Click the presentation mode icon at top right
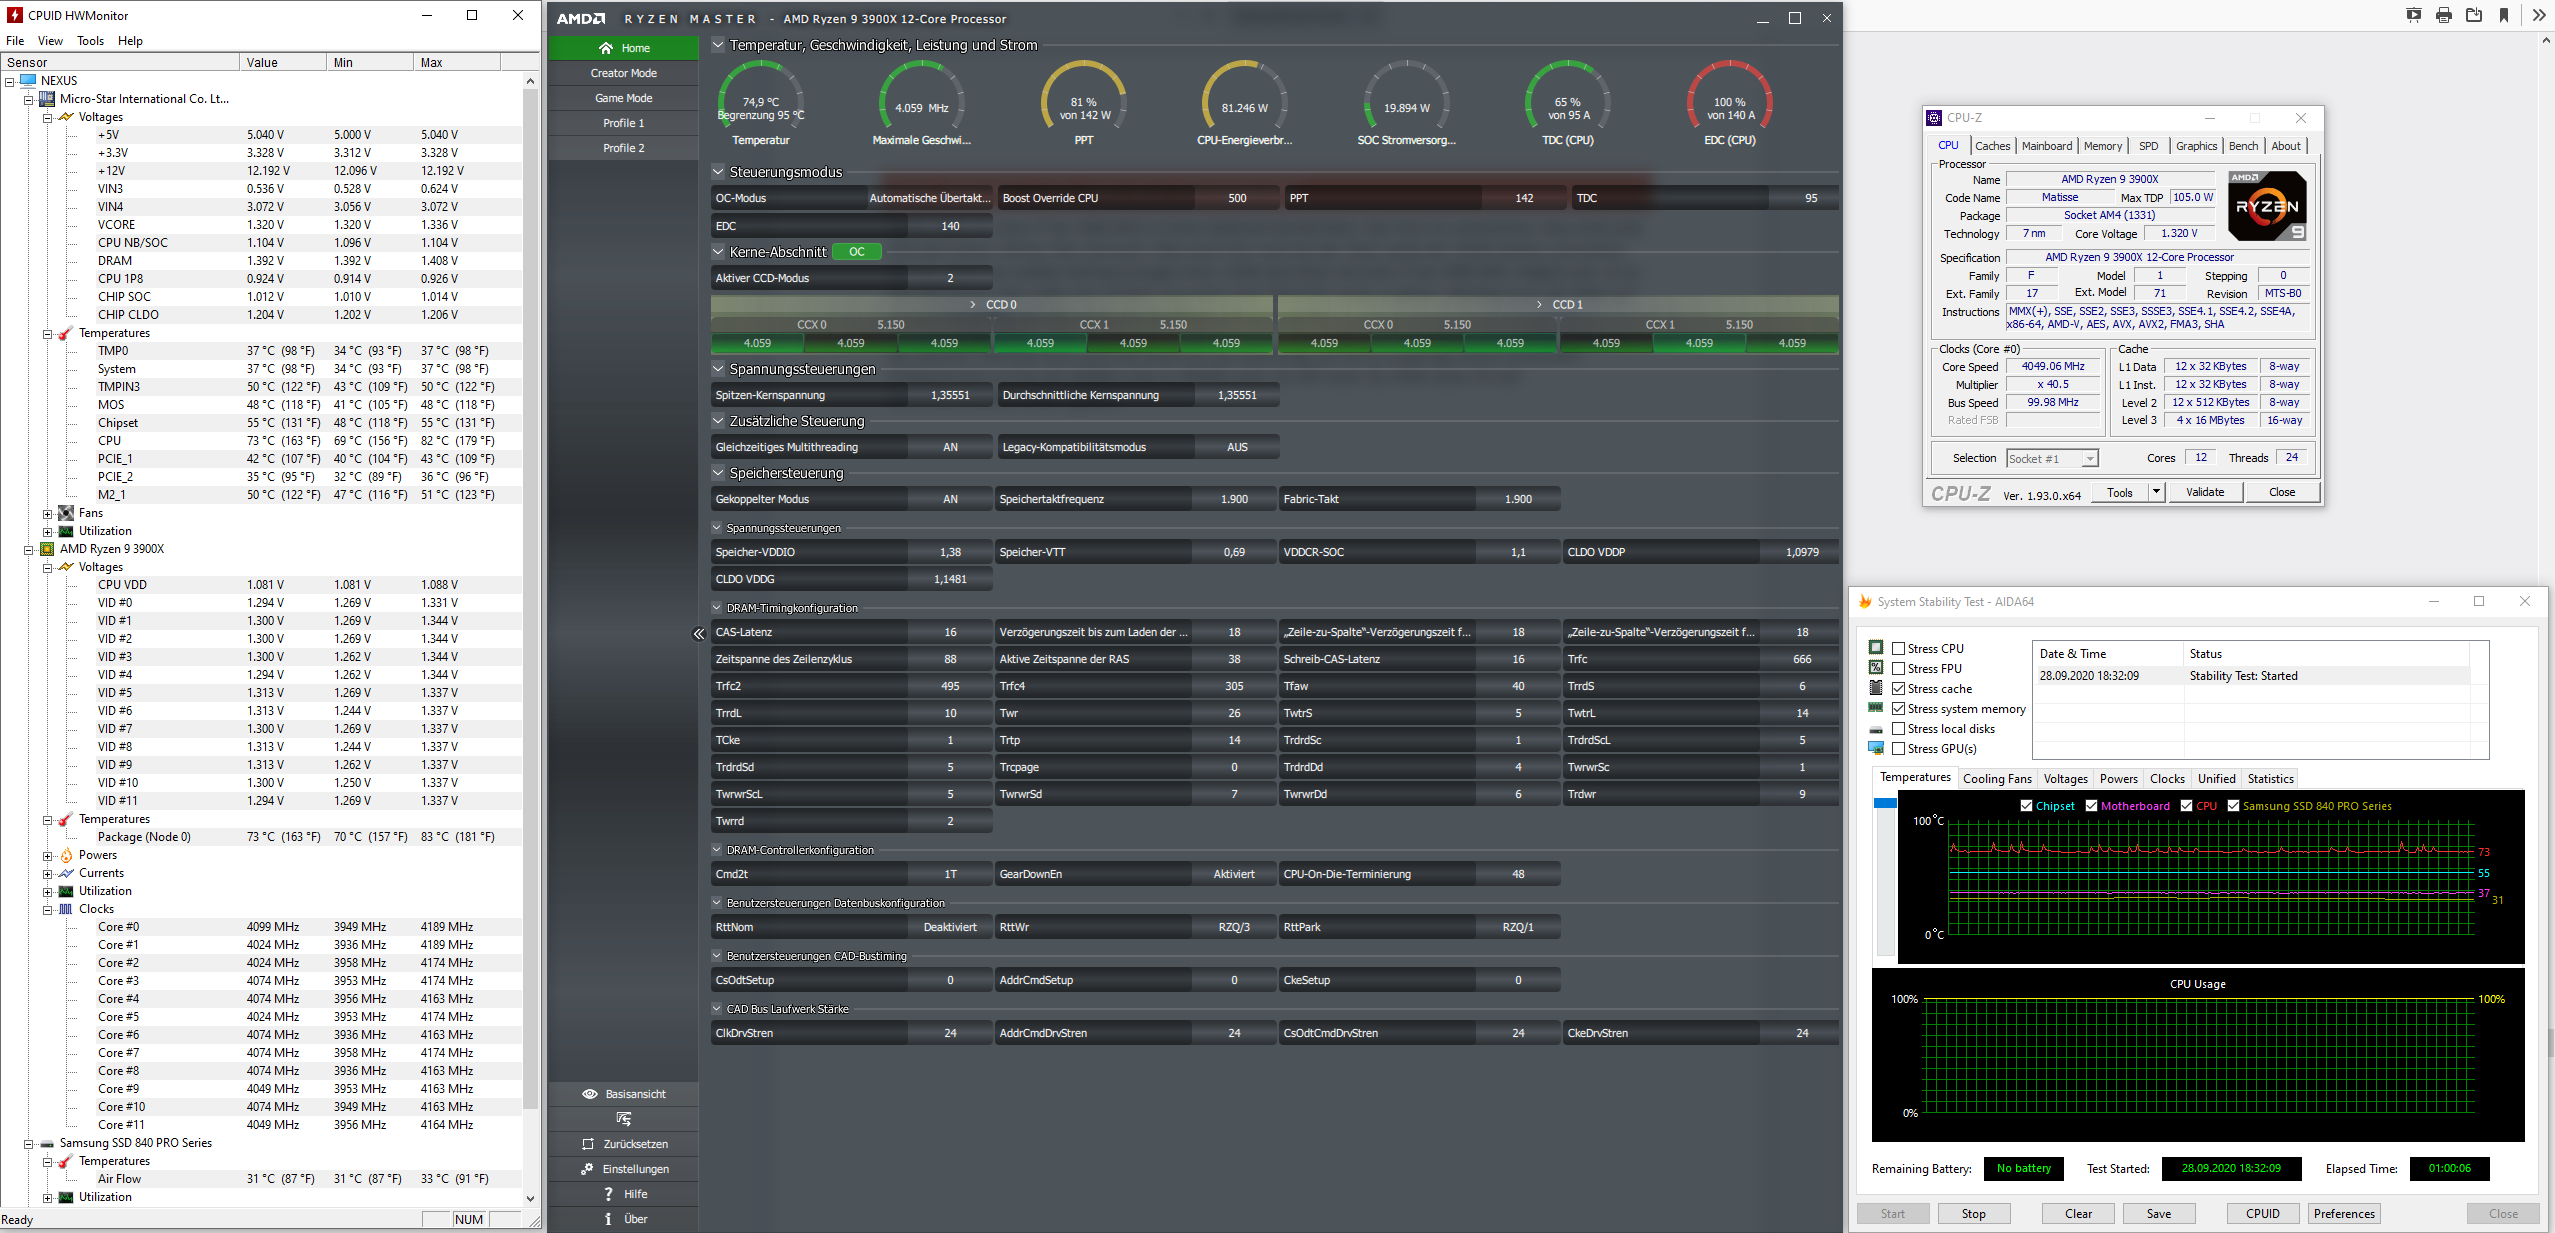 (x=2414, y=15)
